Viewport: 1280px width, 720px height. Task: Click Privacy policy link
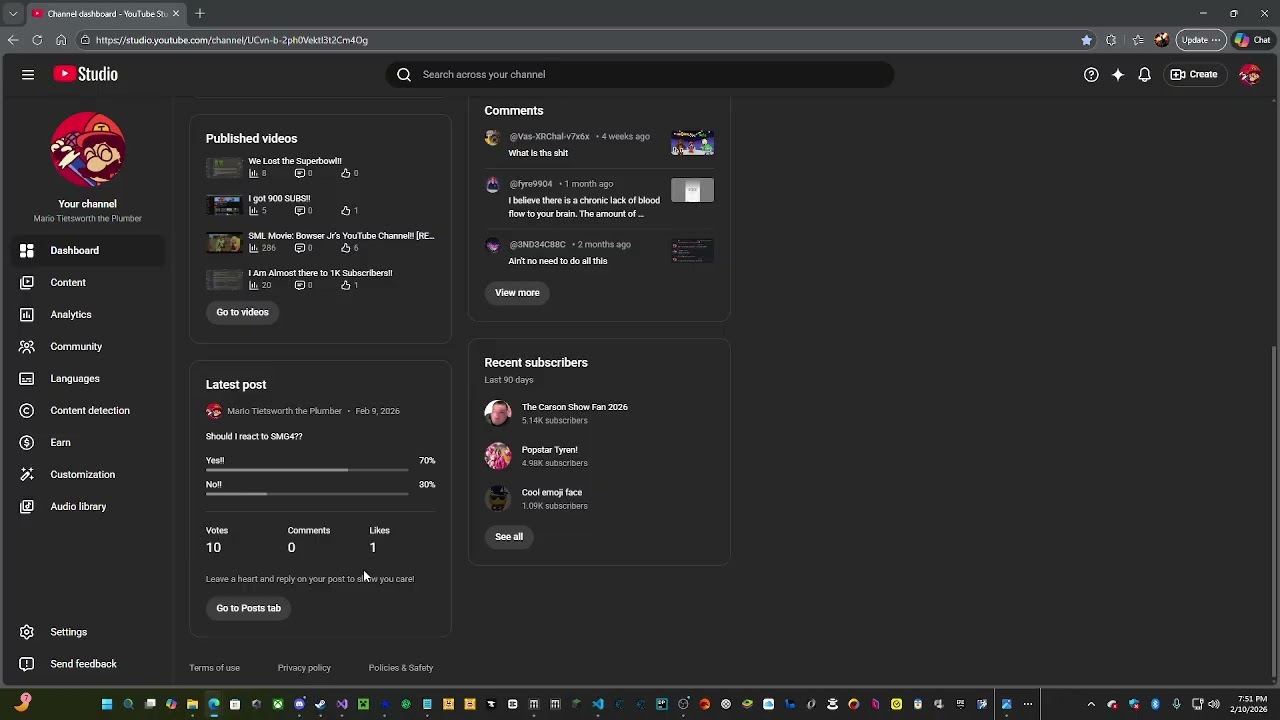tap(304, 668)
